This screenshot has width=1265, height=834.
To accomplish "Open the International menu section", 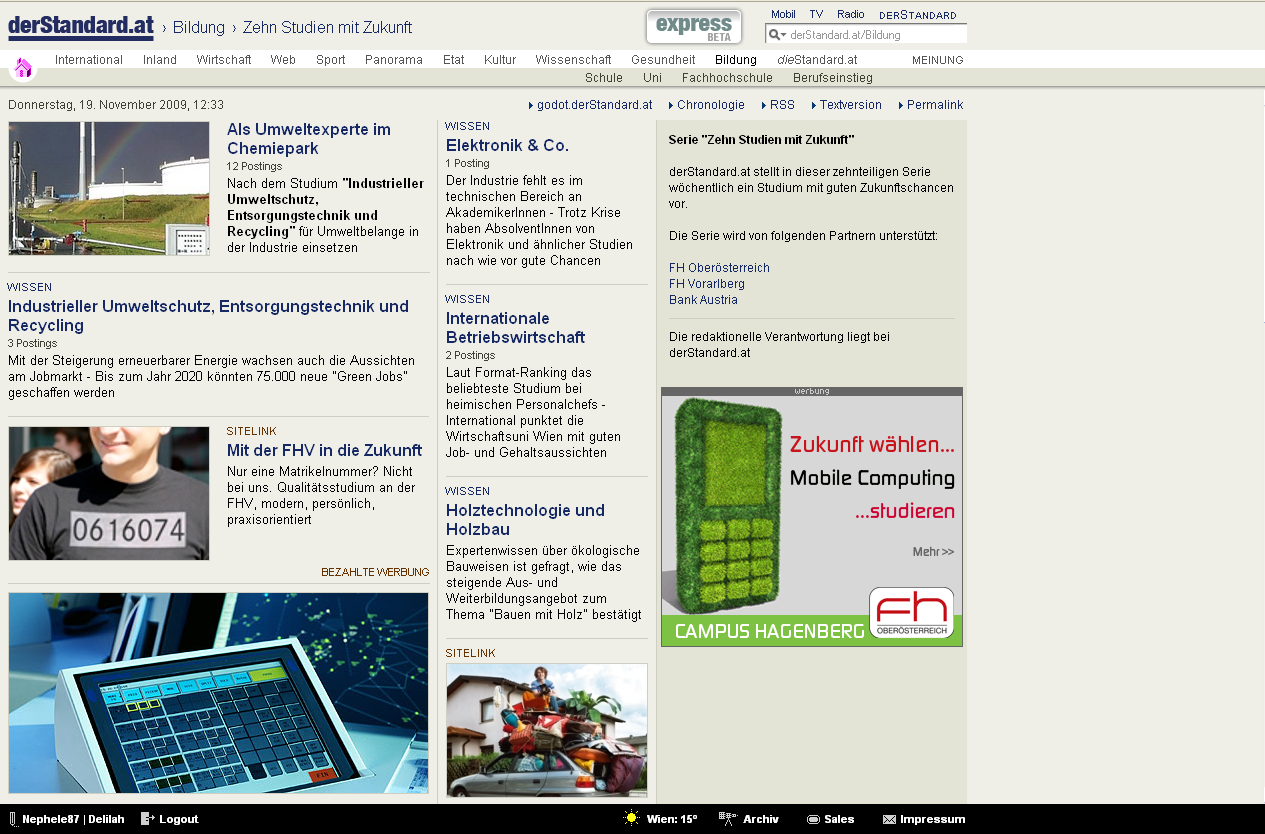I will 89,60.
